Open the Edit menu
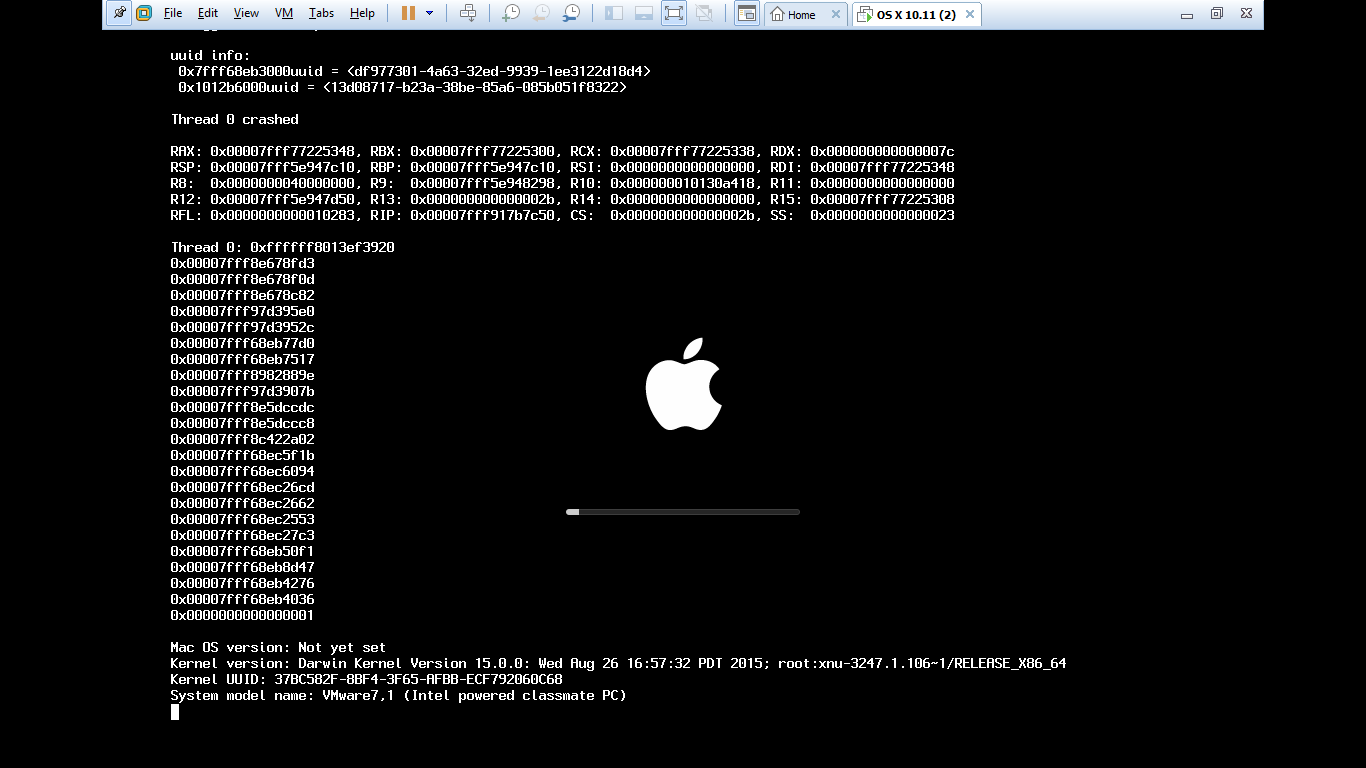 208,13
